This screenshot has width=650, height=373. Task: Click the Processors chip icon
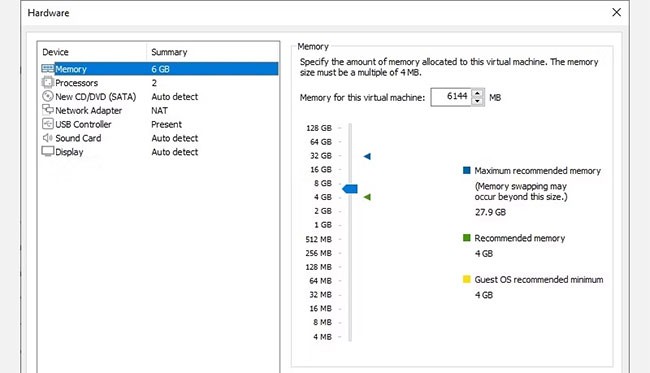(48, 82)
